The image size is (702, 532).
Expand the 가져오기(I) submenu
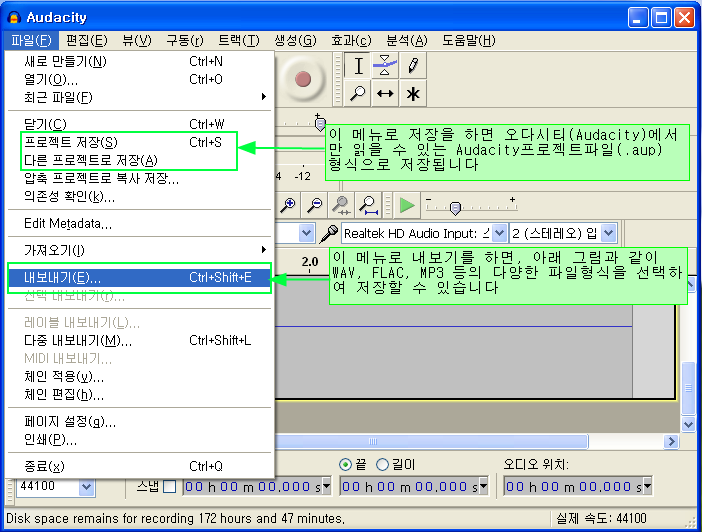pyautogui.click(x=140, y=250)
